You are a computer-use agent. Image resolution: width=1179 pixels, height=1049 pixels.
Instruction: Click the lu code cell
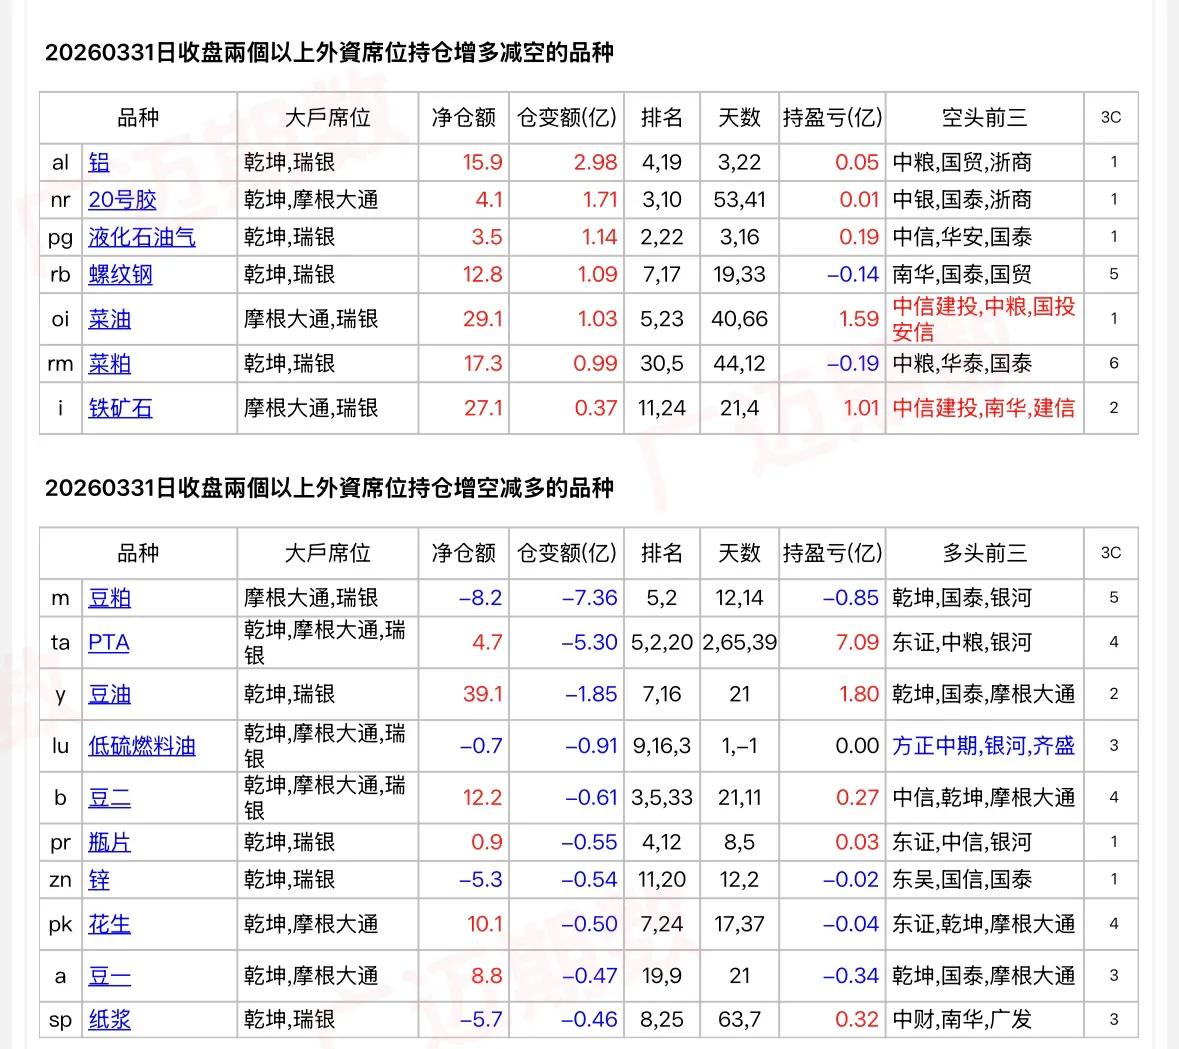point(60,746)
